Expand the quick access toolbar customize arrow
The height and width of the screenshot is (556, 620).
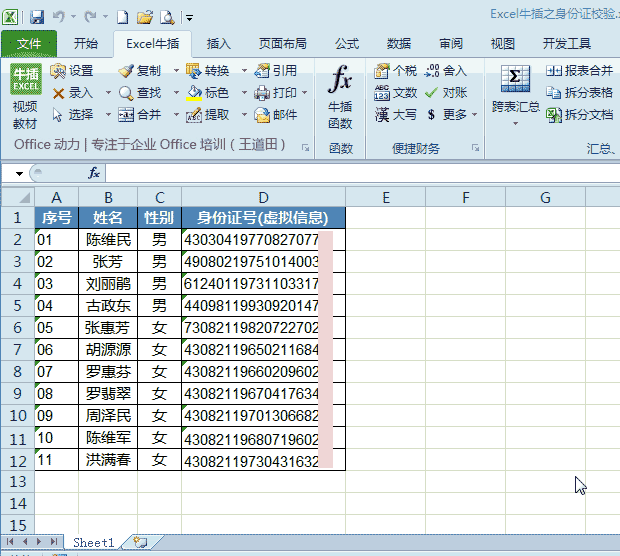tap(189, 18)
